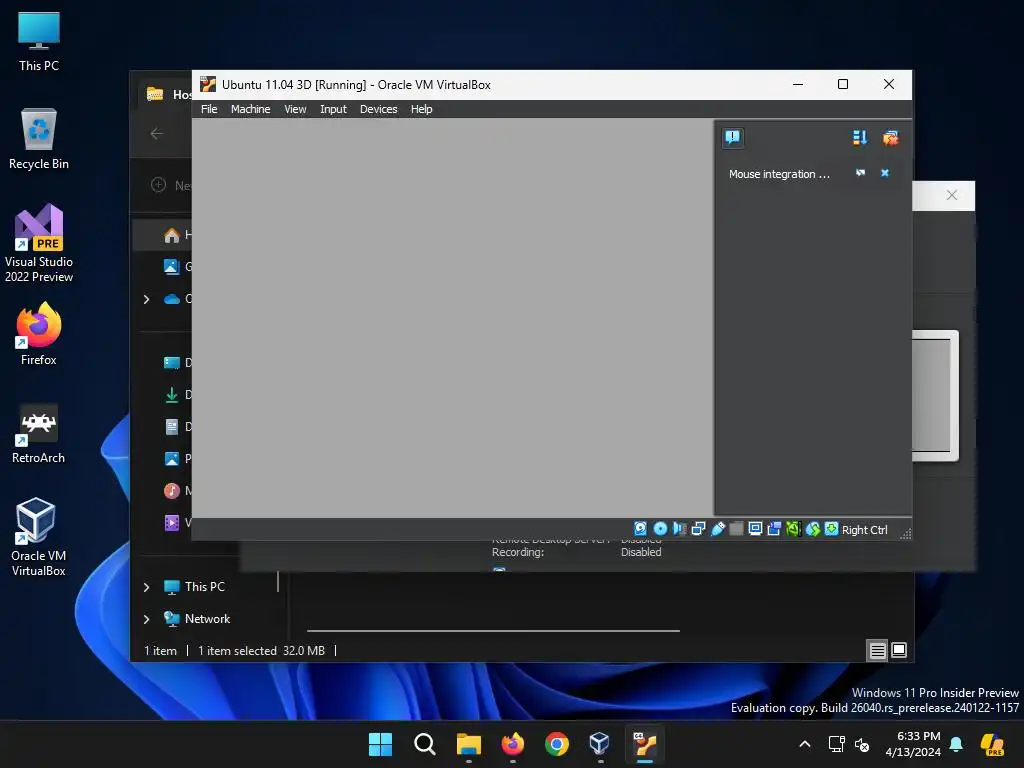
Task: Select Visual Studio 2022 Preview desktop icon
Action: (x=39, y=243)
